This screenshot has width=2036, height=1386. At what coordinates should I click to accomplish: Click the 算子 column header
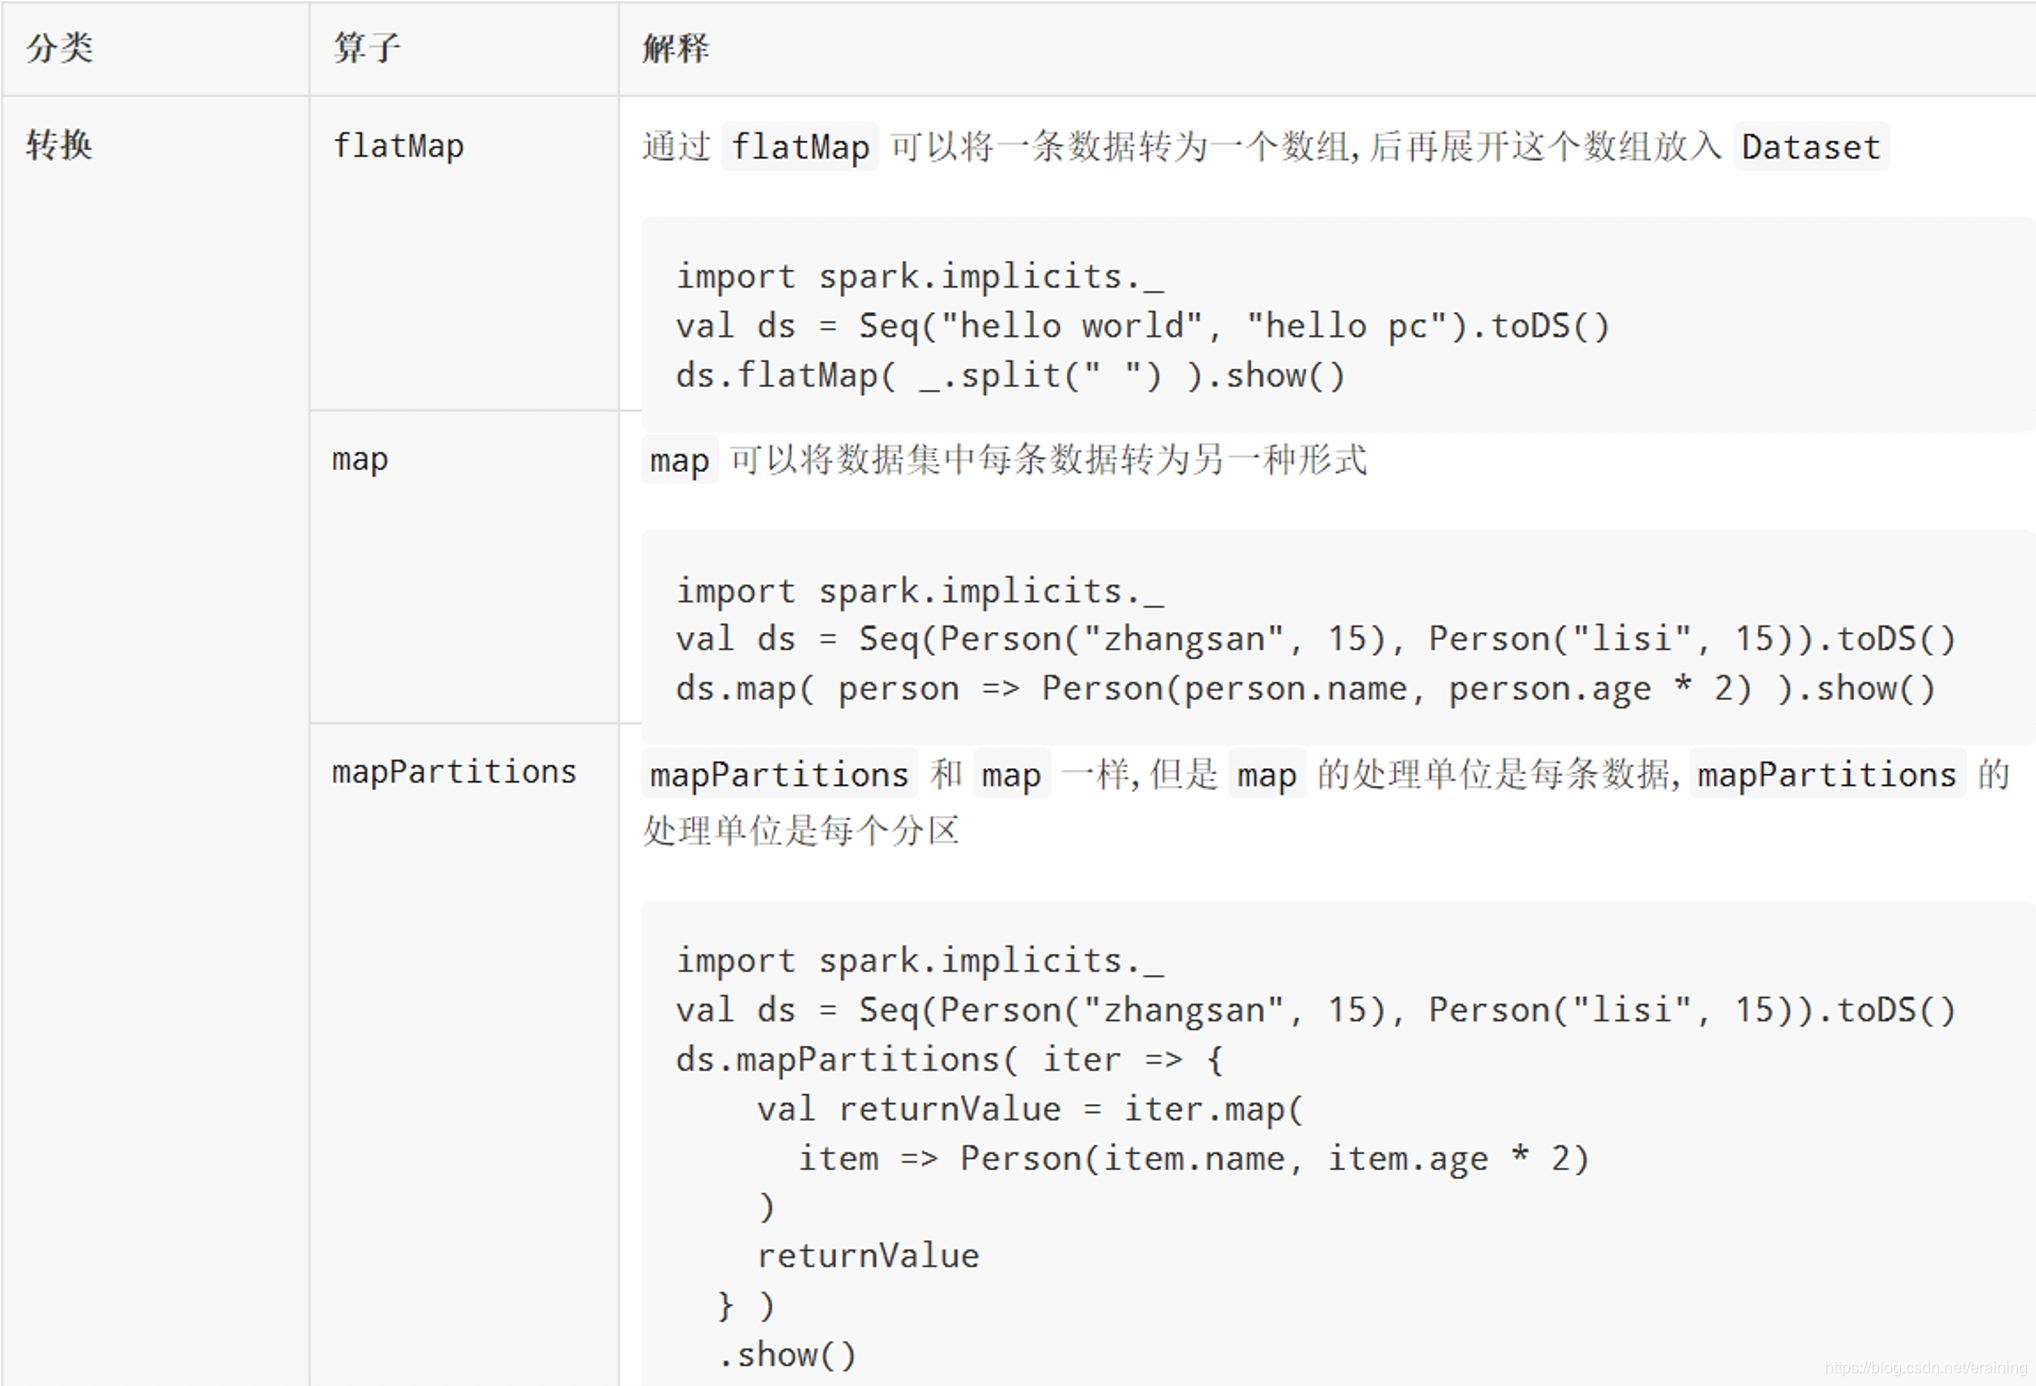coord(366,48)
